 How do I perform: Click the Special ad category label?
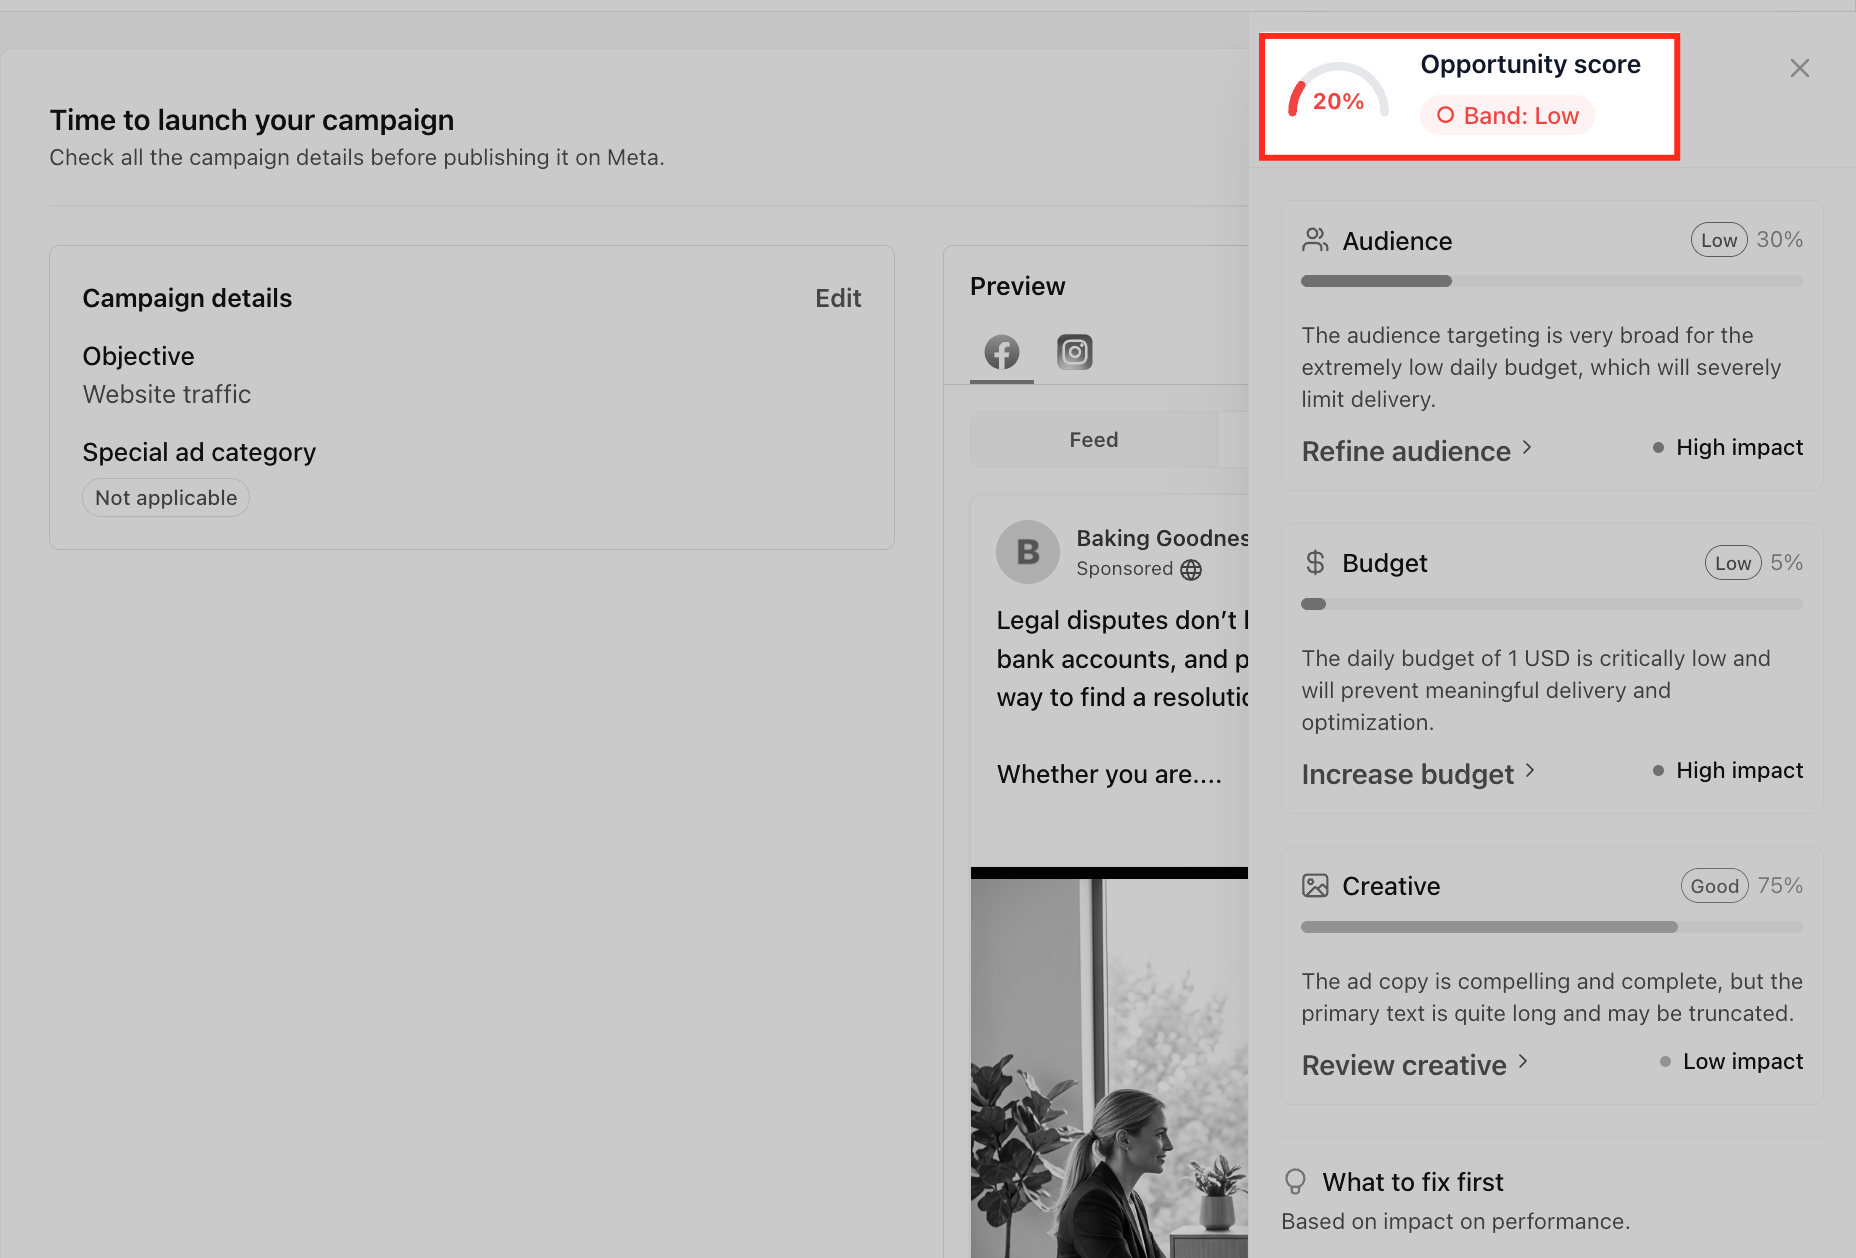(199, 452)
